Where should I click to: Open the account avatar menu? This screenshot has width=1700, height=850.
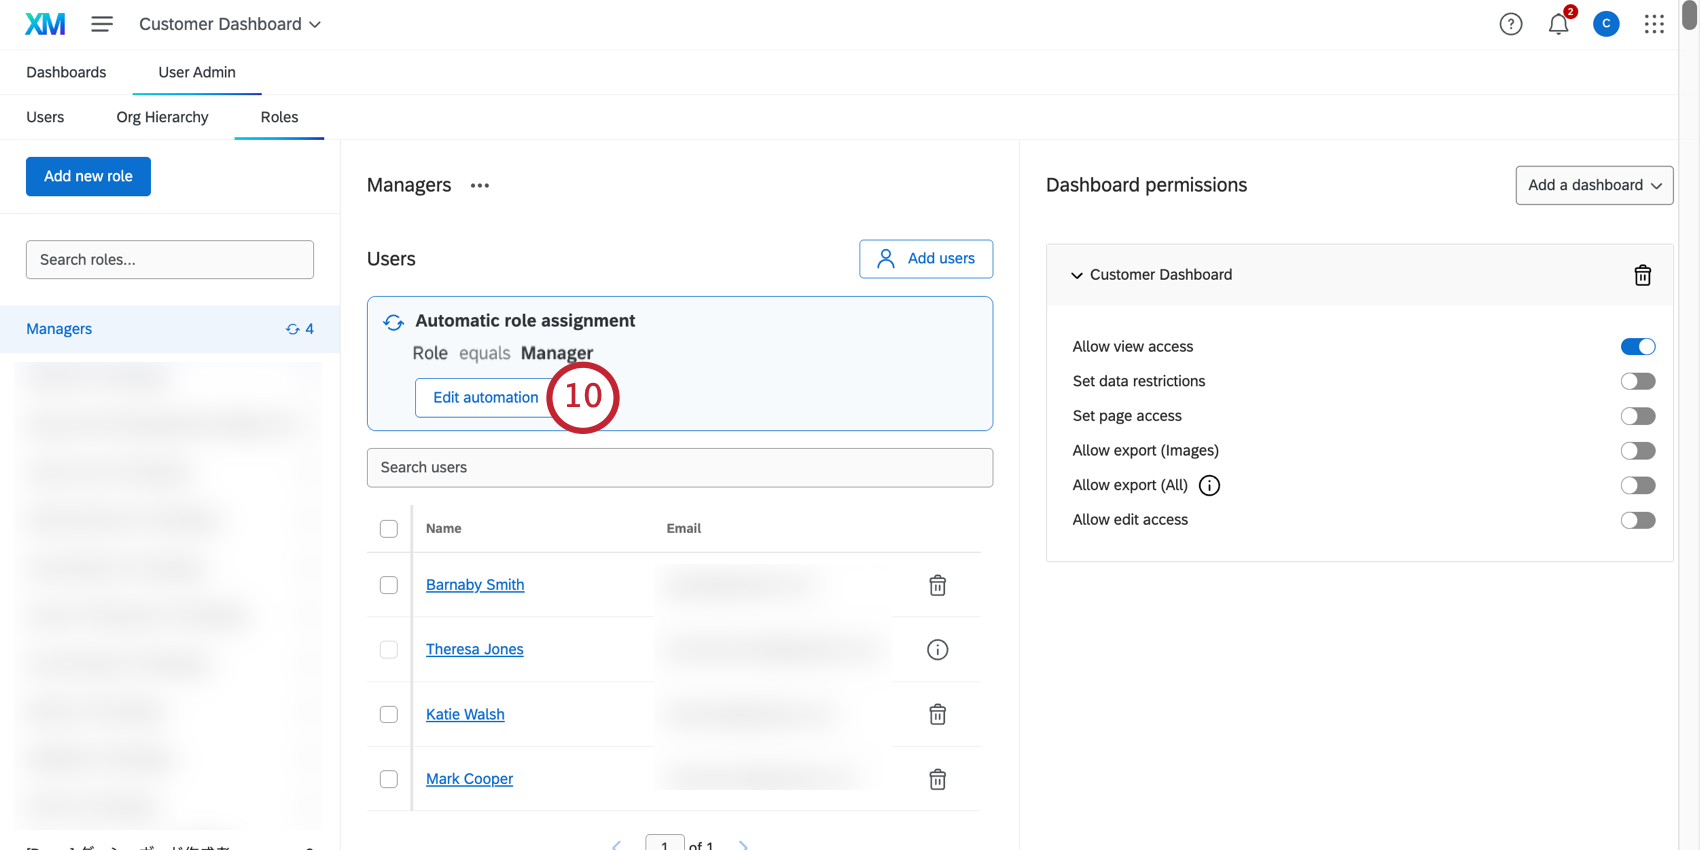point(1606,24)
